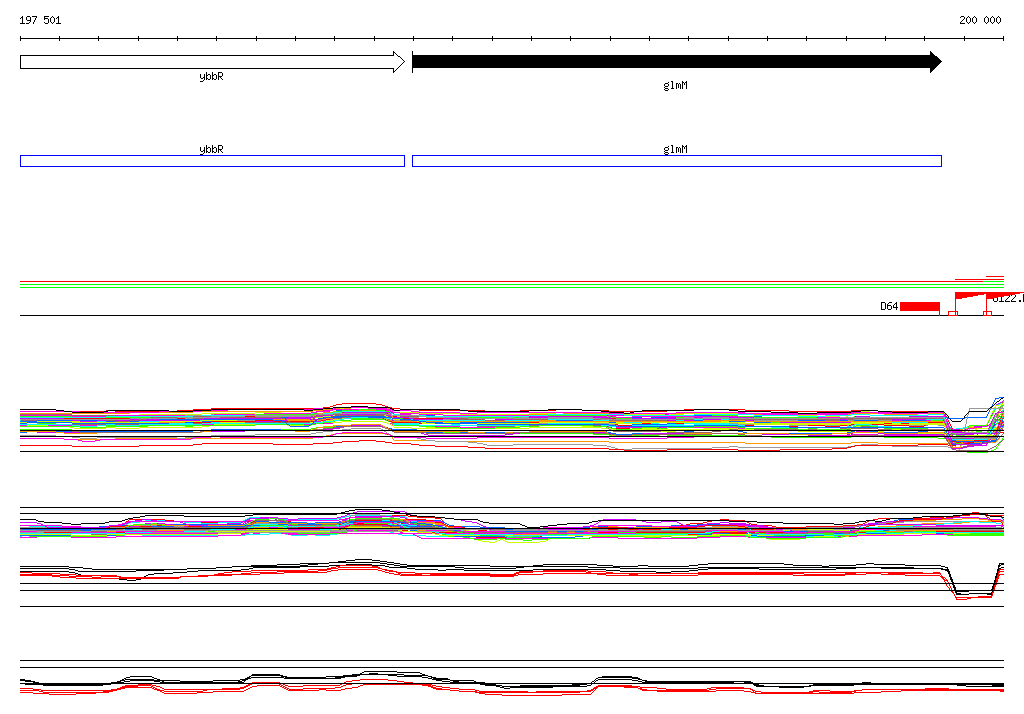The width and height of the screenshot is (1024, 714).
Task: Click the red wedge-shaped feature near D64
Action: (x=972, y=295)
